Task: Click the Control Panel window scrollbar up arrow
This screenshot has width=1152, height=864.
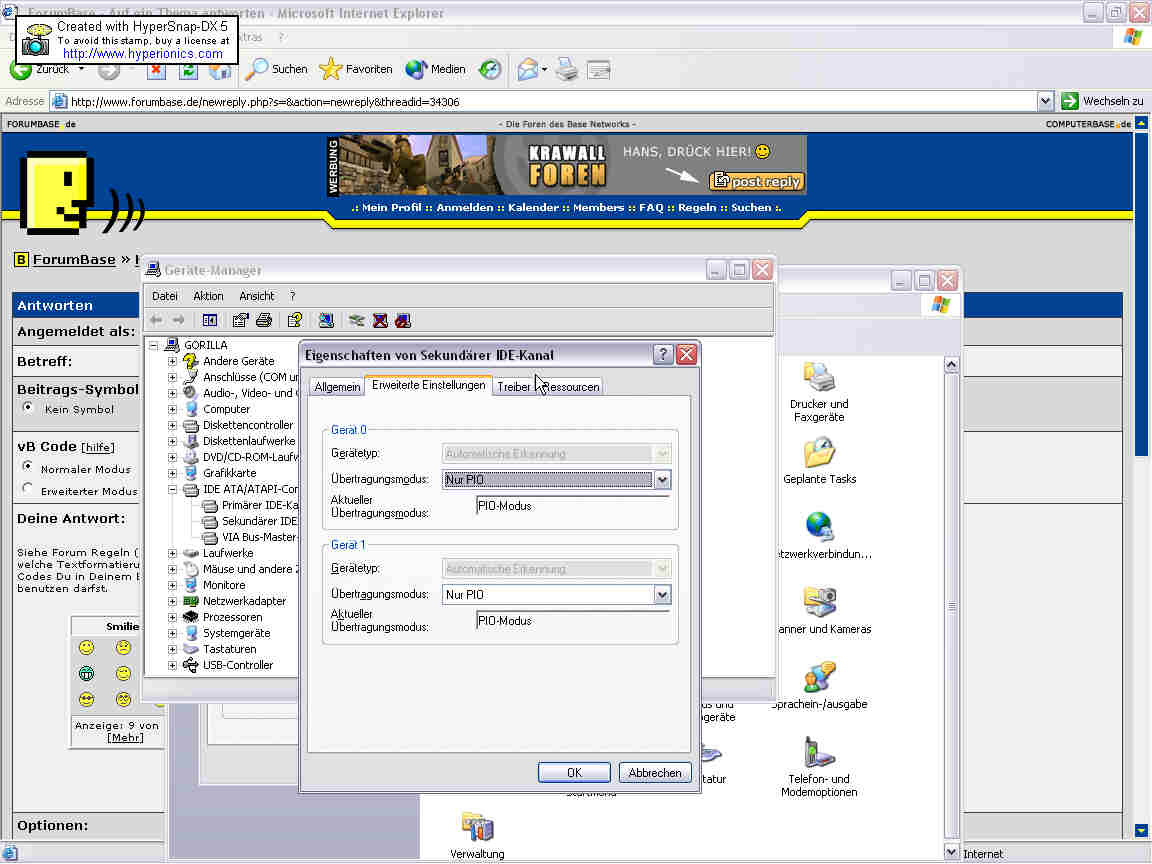Action: [x=951, y=365]
